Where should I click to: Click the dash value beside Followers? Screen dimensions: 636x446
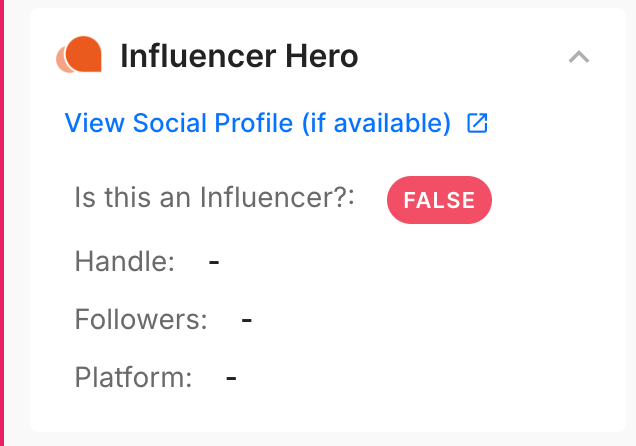click(246, 320)
